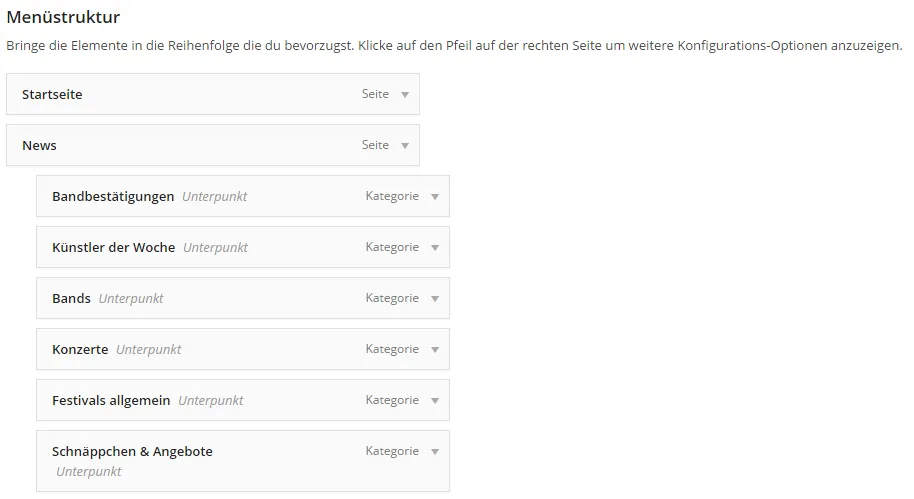The width and height of the screenshot is (914, 499).
Task: Click the Seite label on Startseite
Action: [x=375, y=94]
